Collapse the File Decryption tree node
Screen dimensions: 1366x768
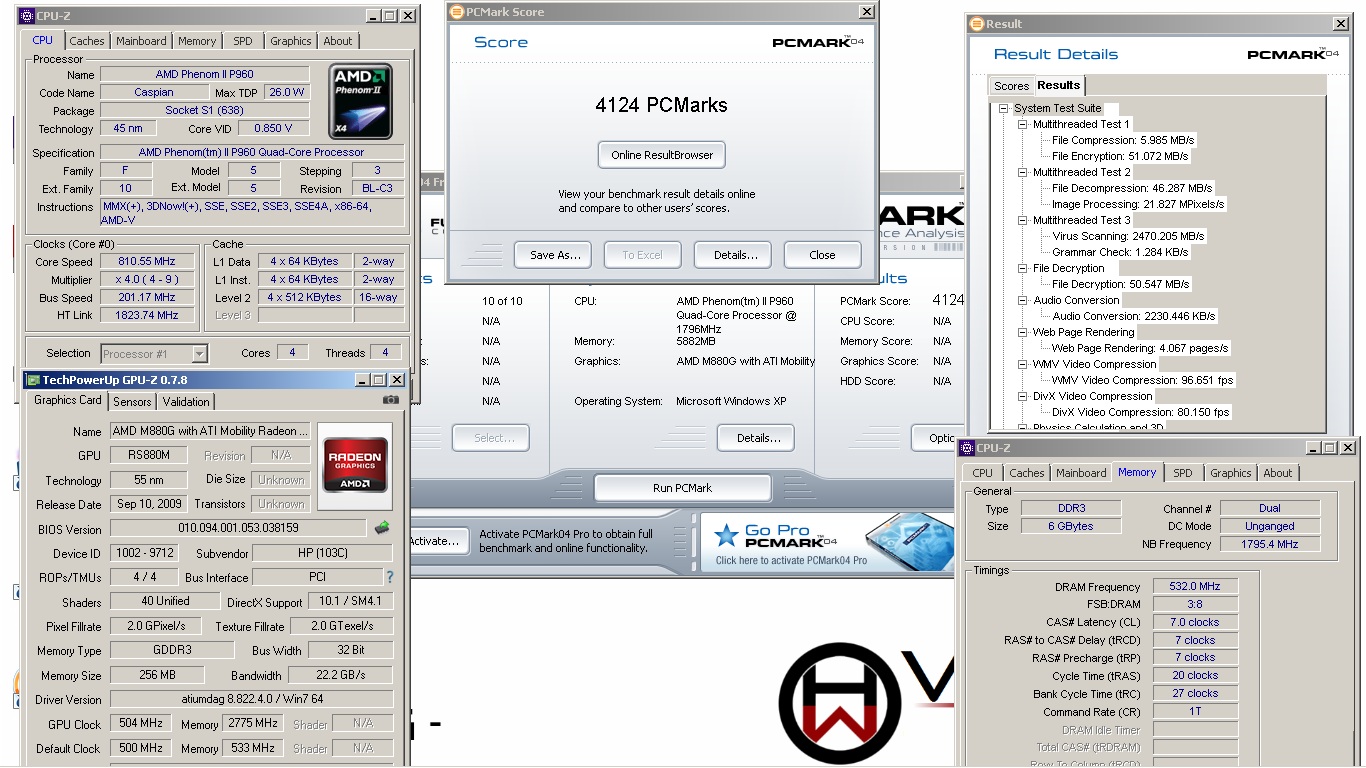point(1022,268)
